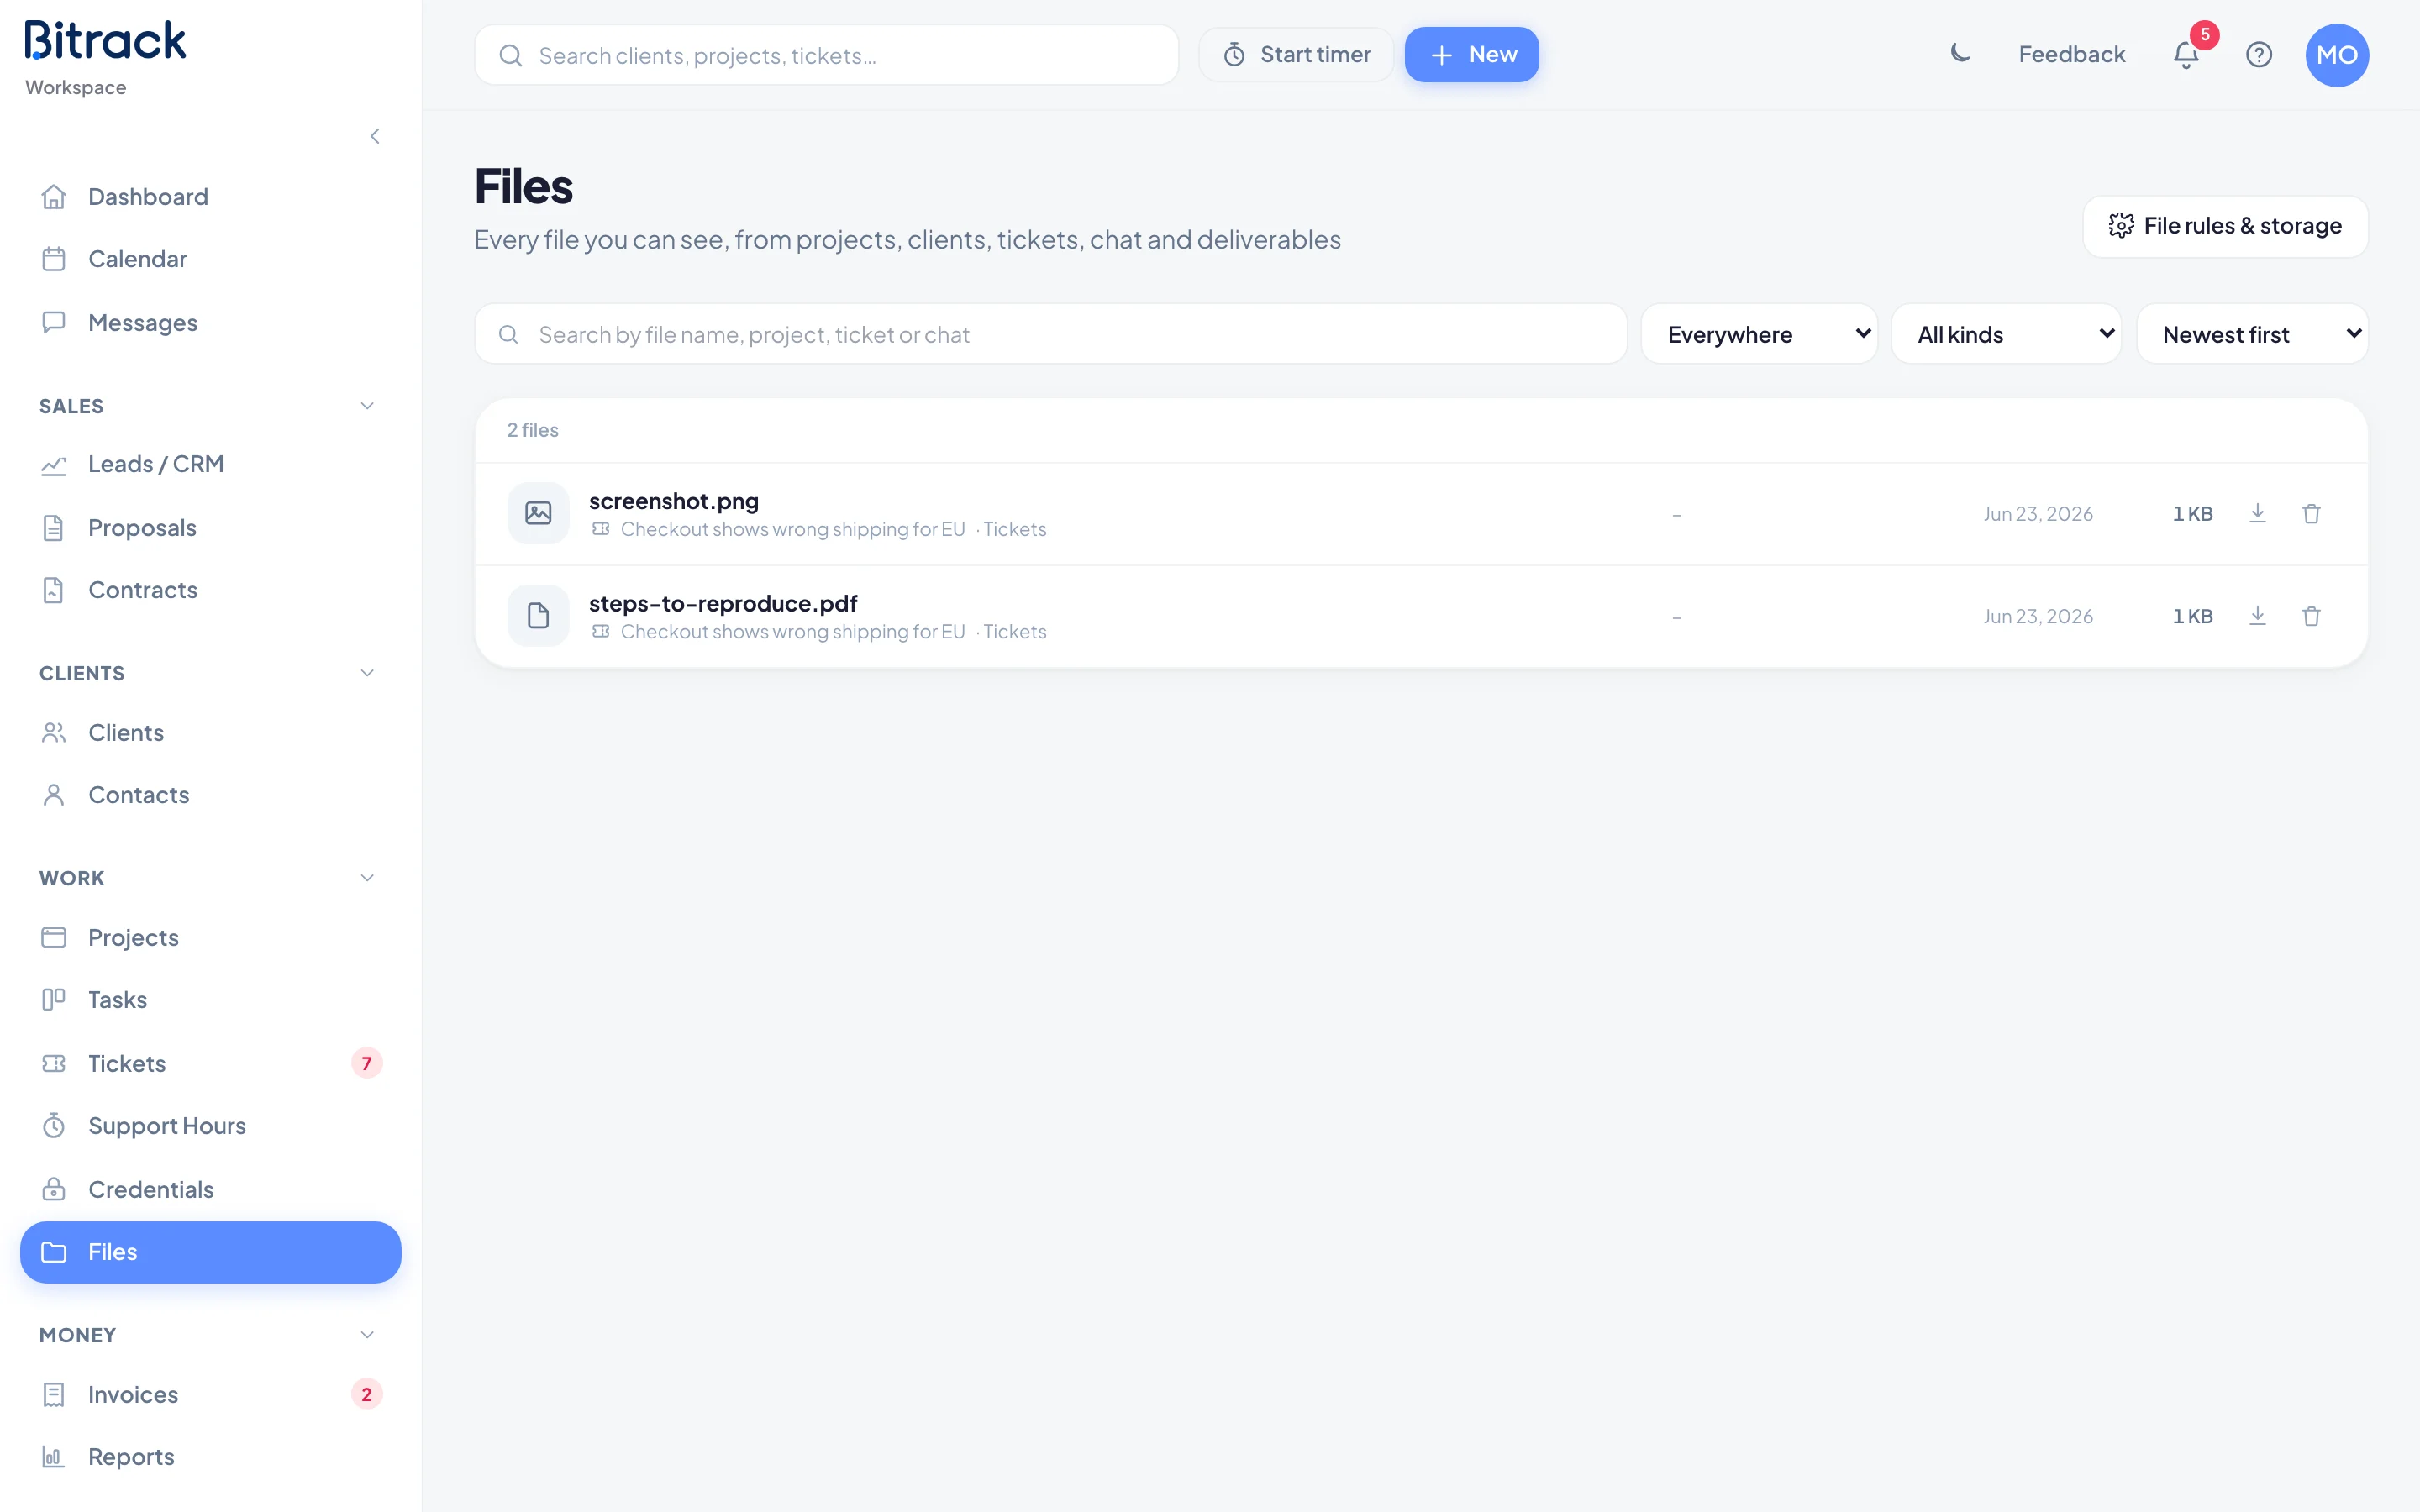The width and height of the screenshot is (2420, 1512).
Task: Open Proposals page
Action: 210,528
